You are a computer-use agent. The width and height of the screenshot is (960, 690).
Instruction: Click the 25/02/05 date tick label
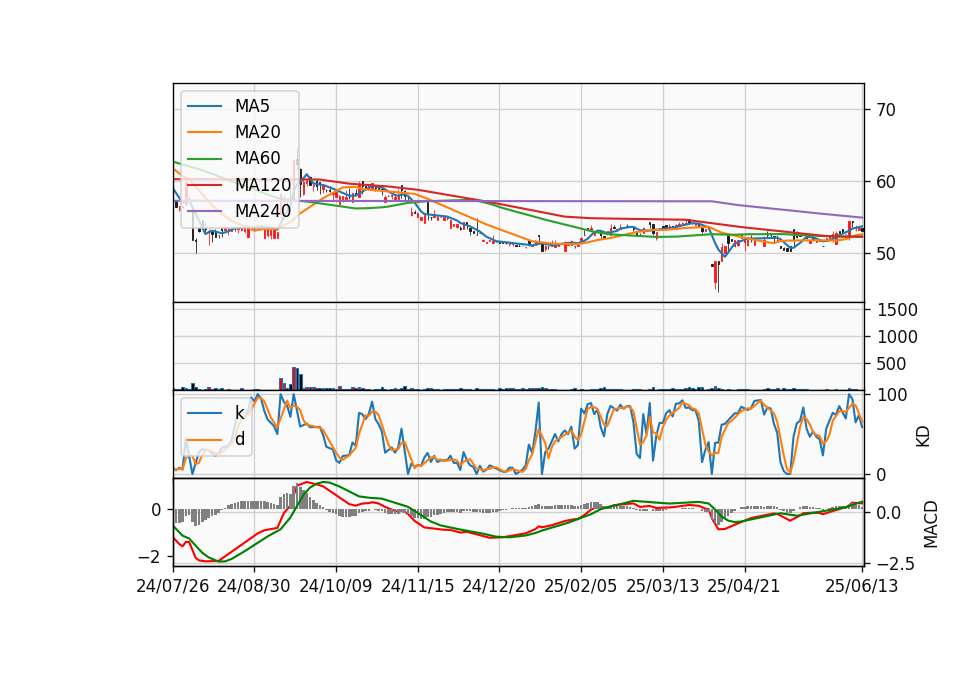[x=580, y=586]
